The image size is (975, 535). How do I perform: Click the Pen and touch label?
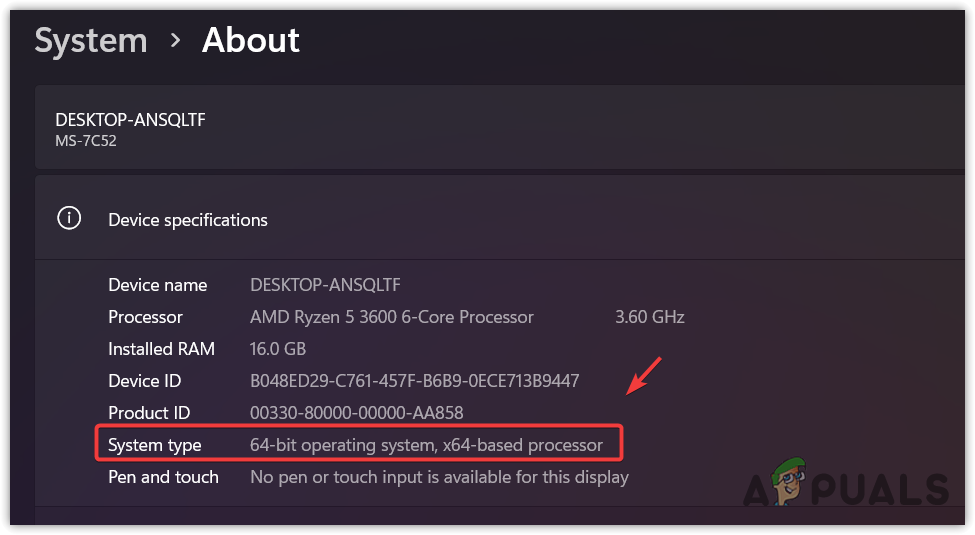point(163,477)
